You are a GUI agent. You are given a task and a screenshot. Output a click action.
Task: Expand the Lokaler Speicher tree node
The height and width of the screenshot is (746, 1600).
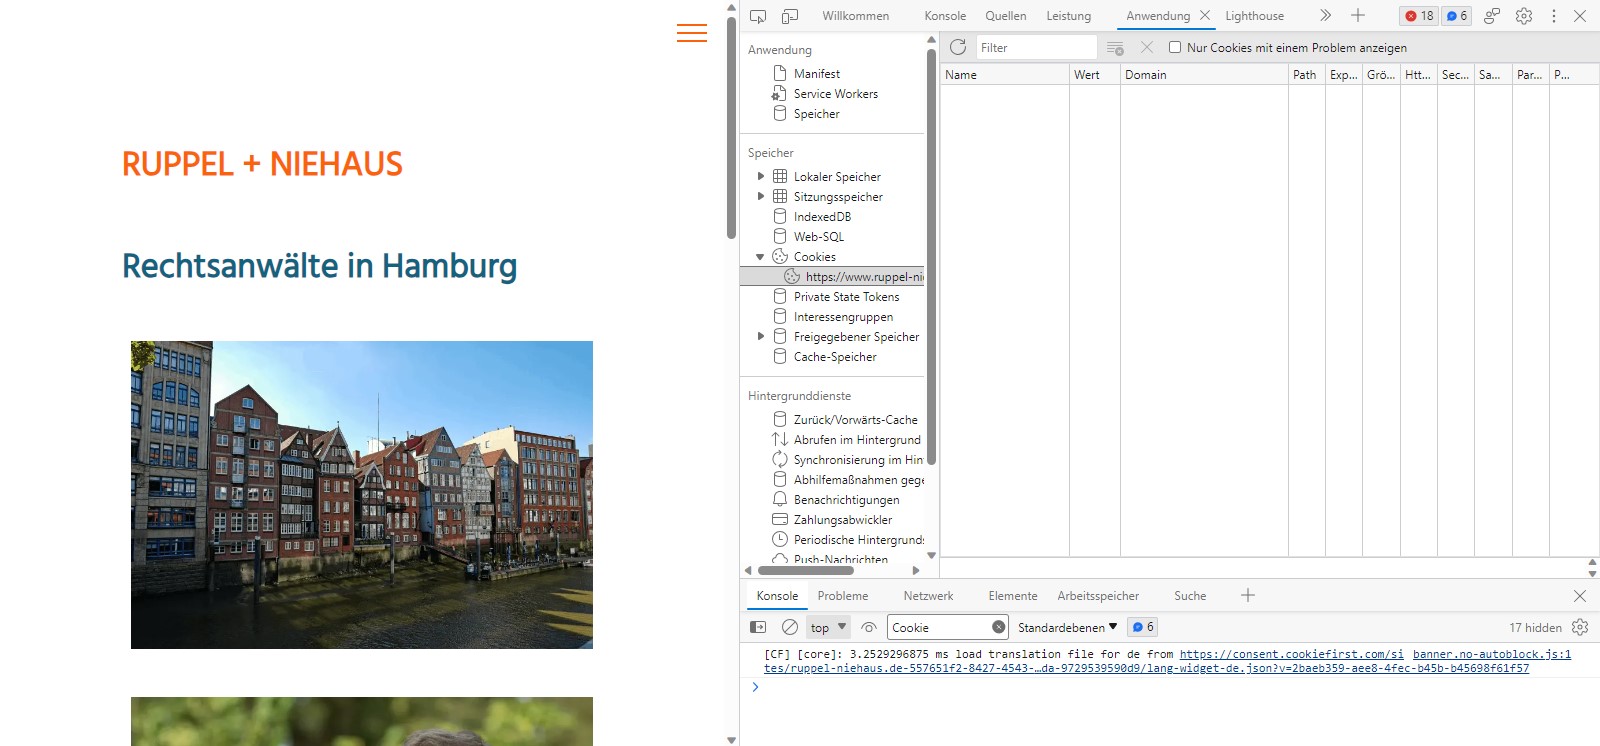point(761,177)
